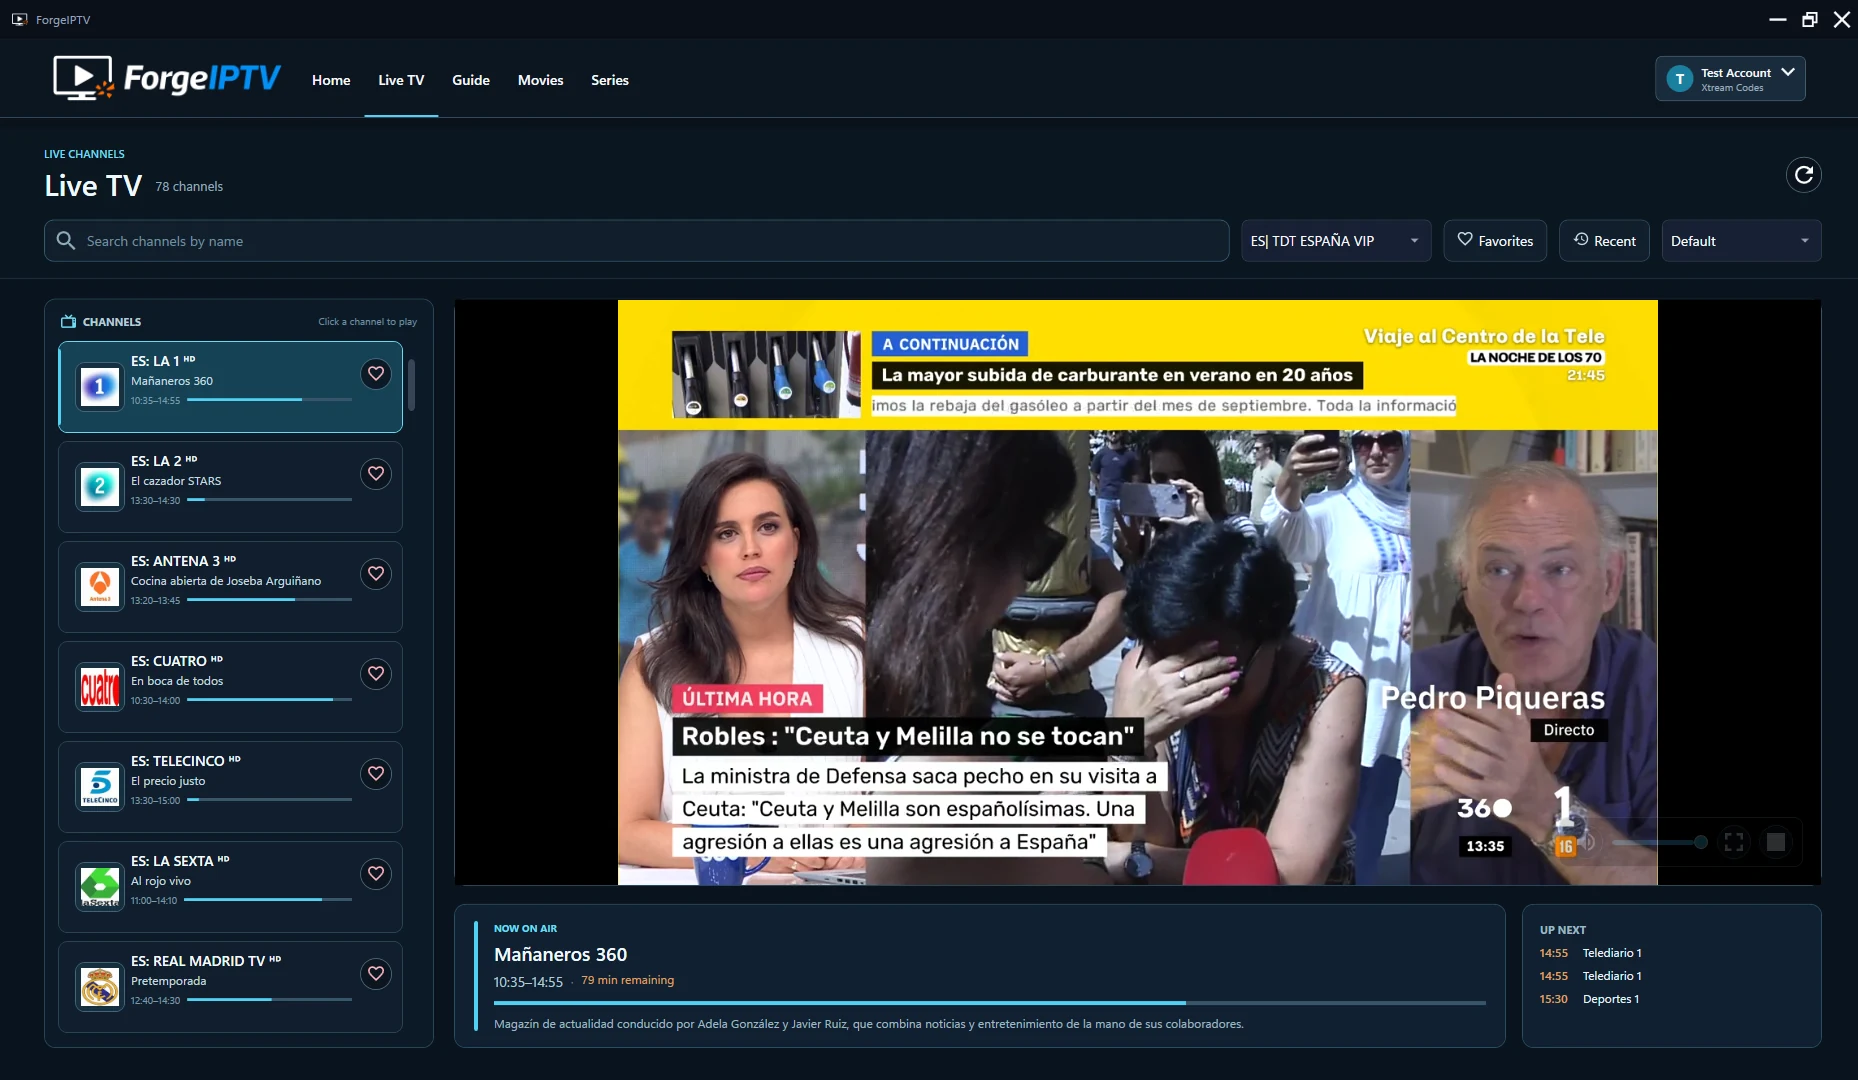Open the ES: LA 1 channel logo
Image resolution: width=1858 pixels, height=1080 pixels.
pyautogui.click(x=99, y=386)
